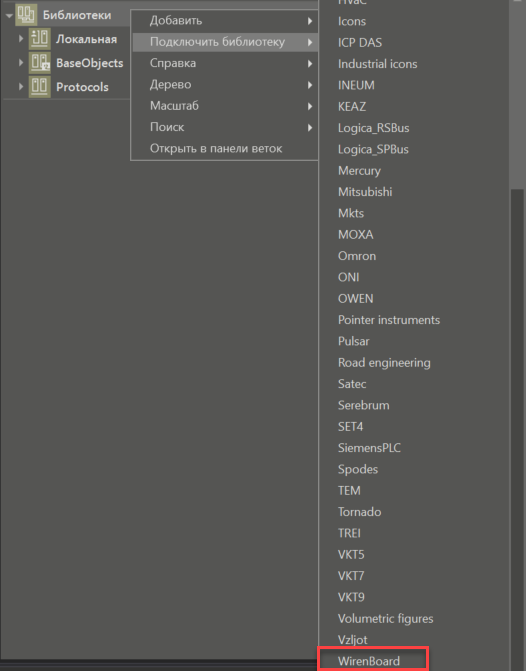Select the BaseObjects tree label
The image size is (526, 671).
(90, 63)
